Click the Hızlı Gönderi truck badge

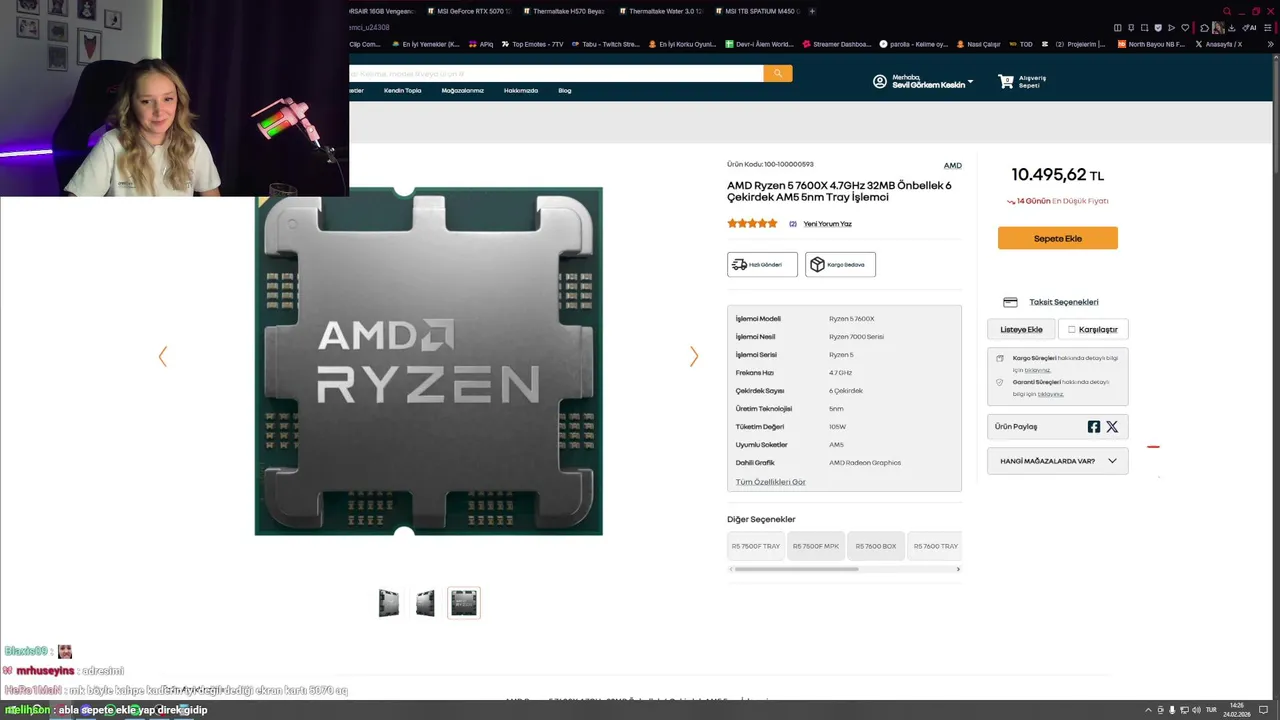(x=762, y=264)
